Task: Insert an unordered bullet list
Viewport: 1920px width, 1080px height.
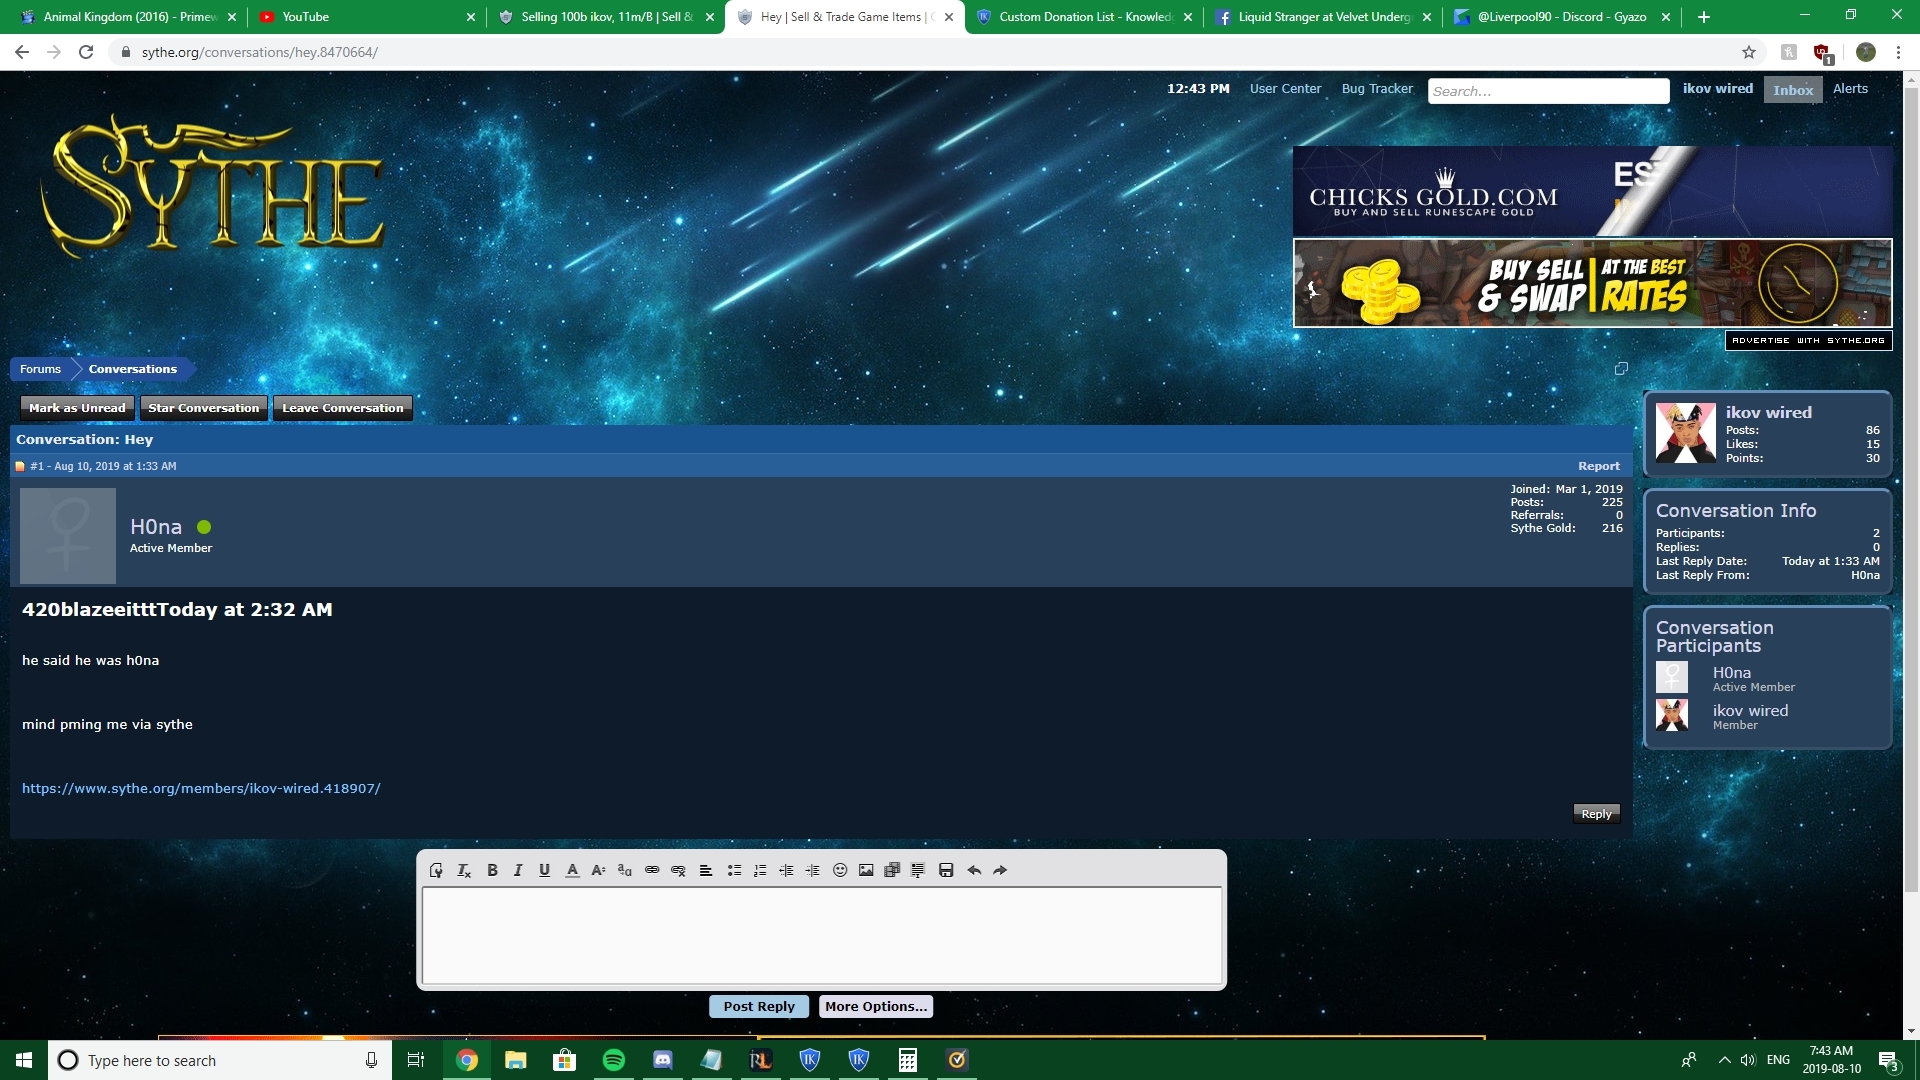Action: pos(734,870)
